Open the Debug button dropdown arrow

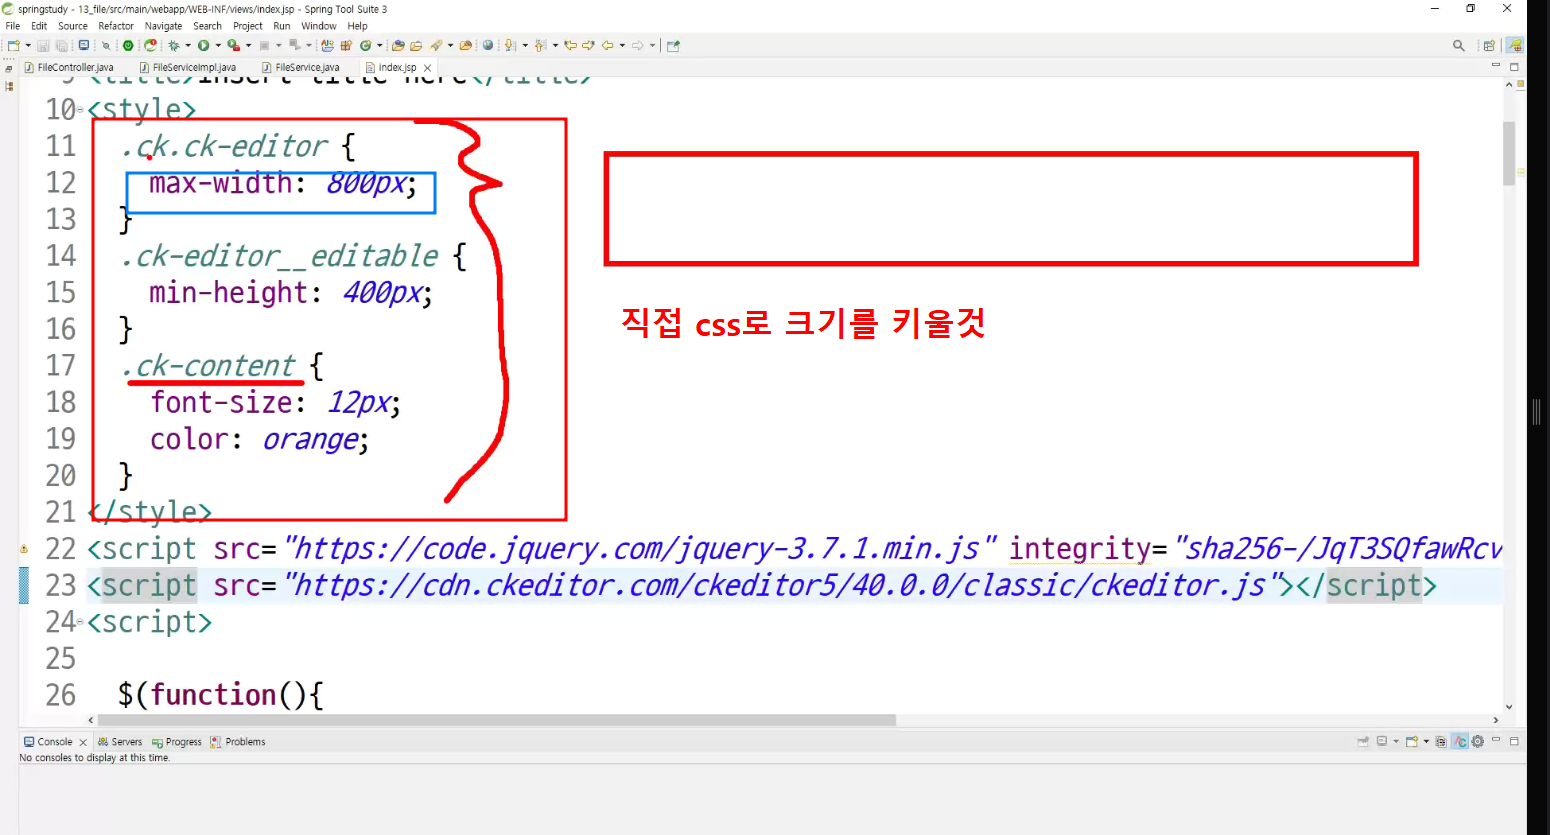point(188,45)
